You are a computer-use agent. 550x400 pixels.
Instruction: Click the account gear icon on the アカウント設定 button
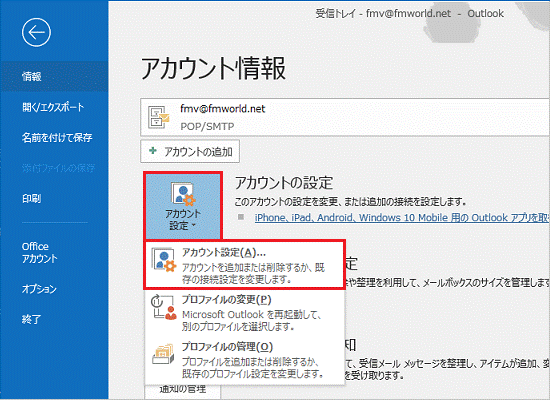[183, 193]
